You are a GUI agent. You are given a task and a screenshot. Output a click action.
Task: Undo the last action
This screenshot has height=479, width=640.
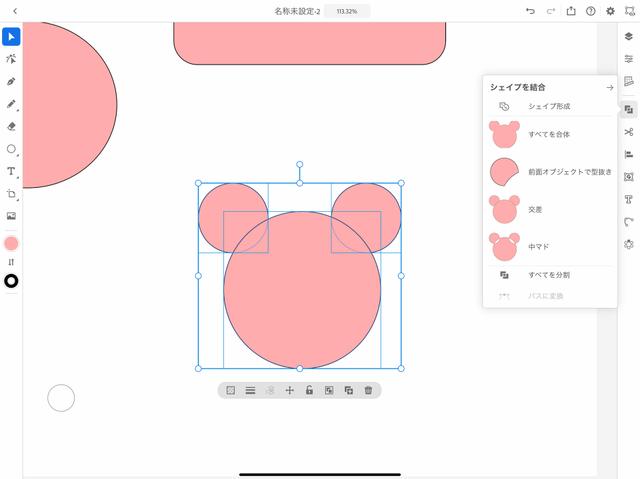coord(530,11)
